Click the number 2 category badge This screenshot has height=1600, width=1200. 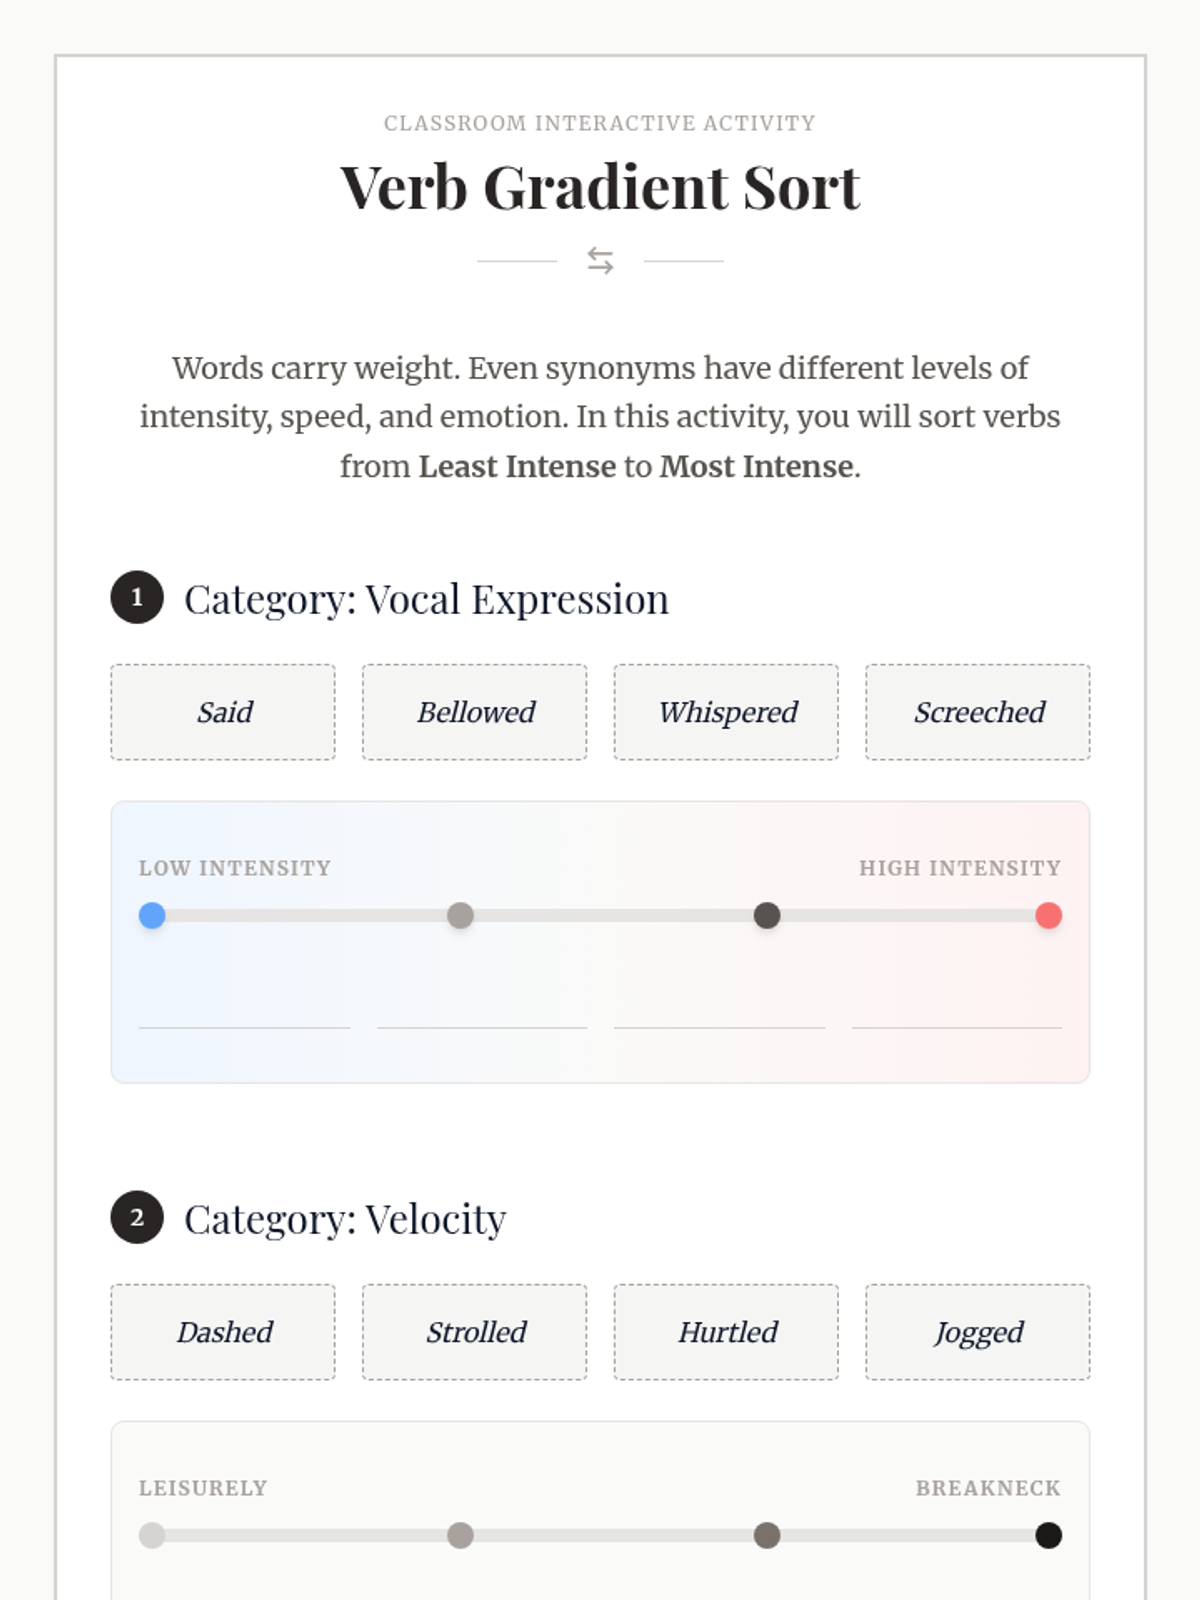coord(137,1218)
